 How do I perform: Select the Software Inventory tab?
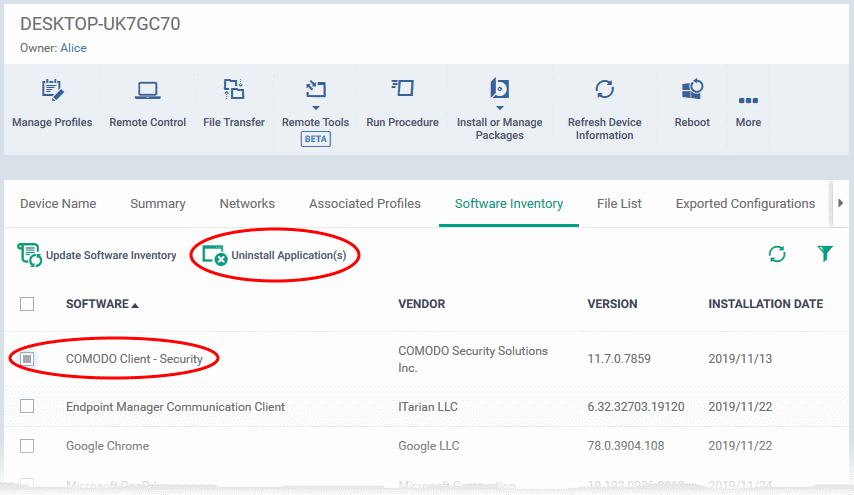click(509, 204)
